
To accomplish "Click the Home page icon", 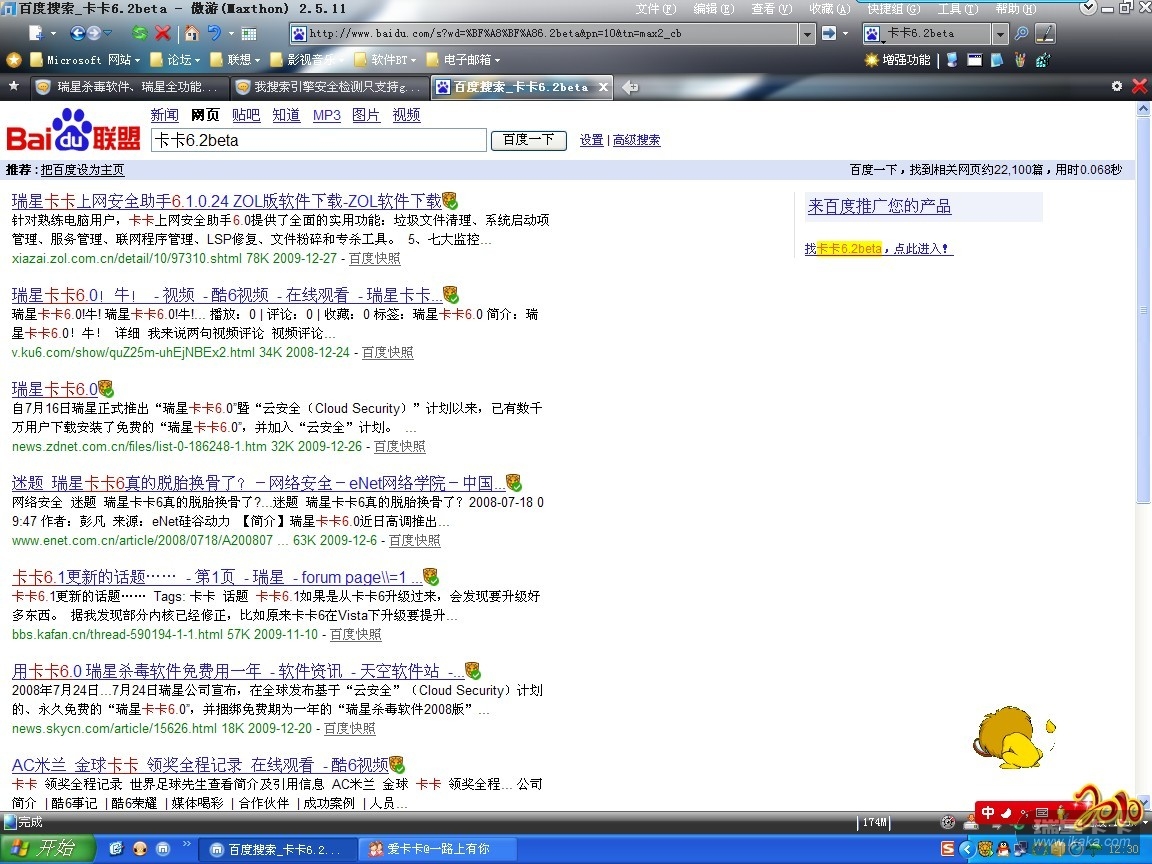I will 192,33.
